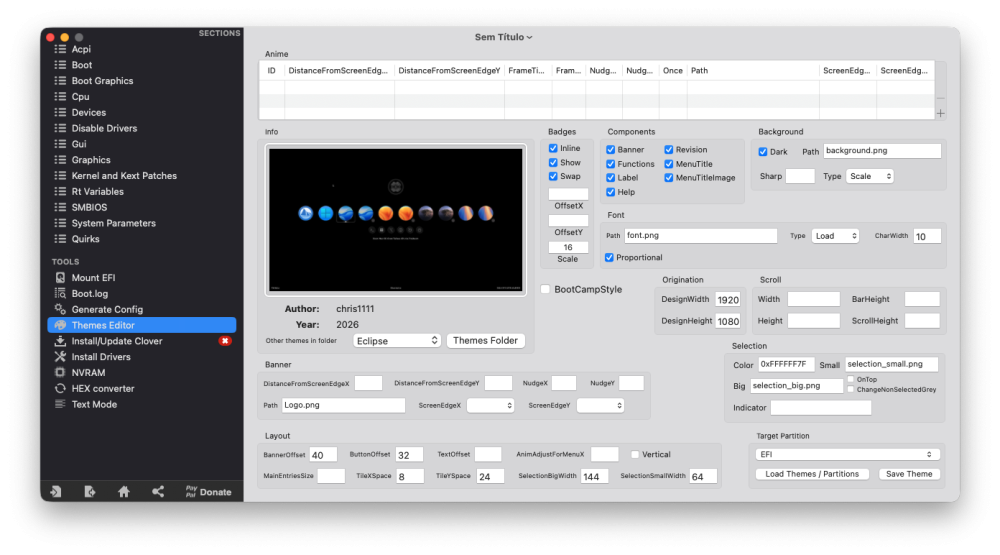Screen dimensions: 1000x555
Task: Click the import icon in the bottom bar
Action: [56, 491]
